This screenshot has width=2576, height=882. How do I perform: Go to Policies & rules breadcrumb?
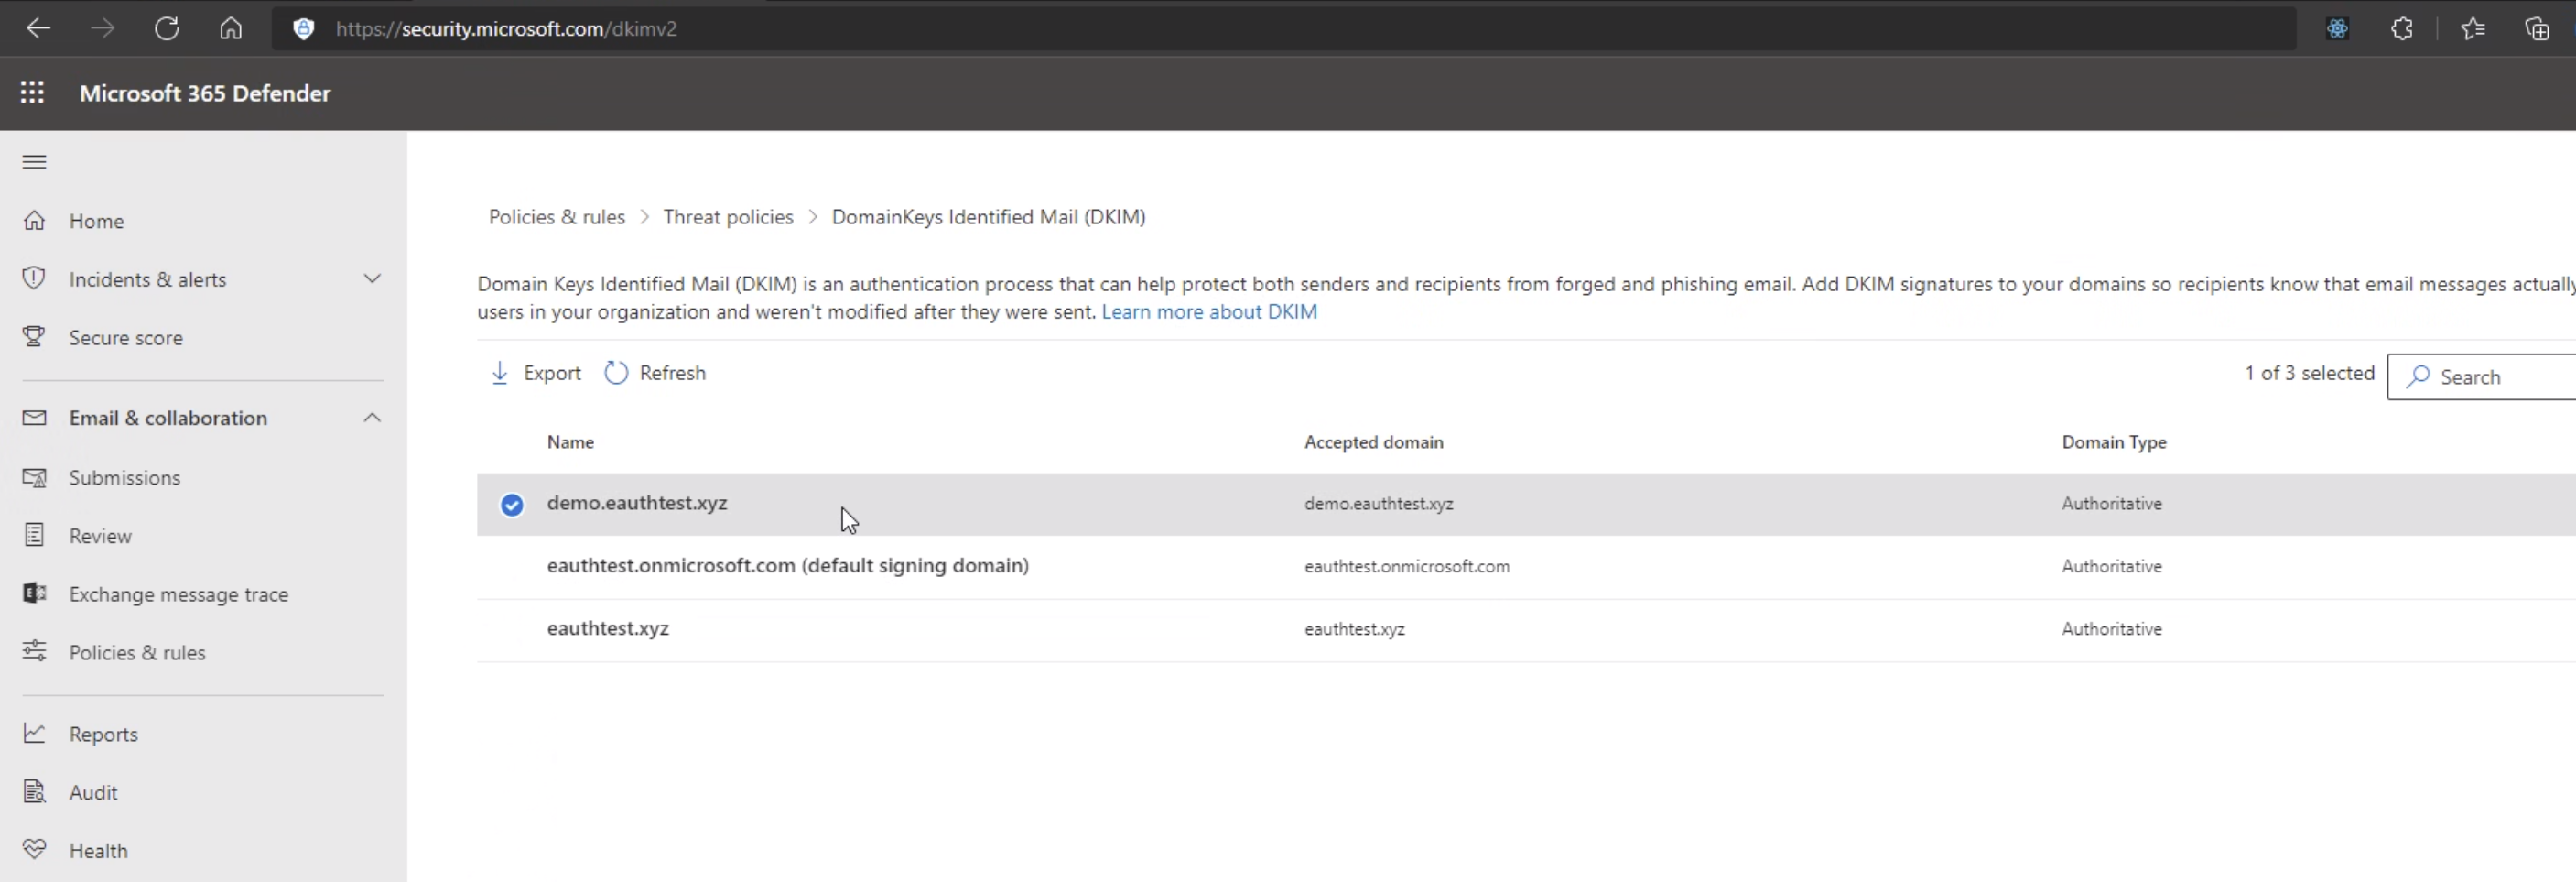557,217
